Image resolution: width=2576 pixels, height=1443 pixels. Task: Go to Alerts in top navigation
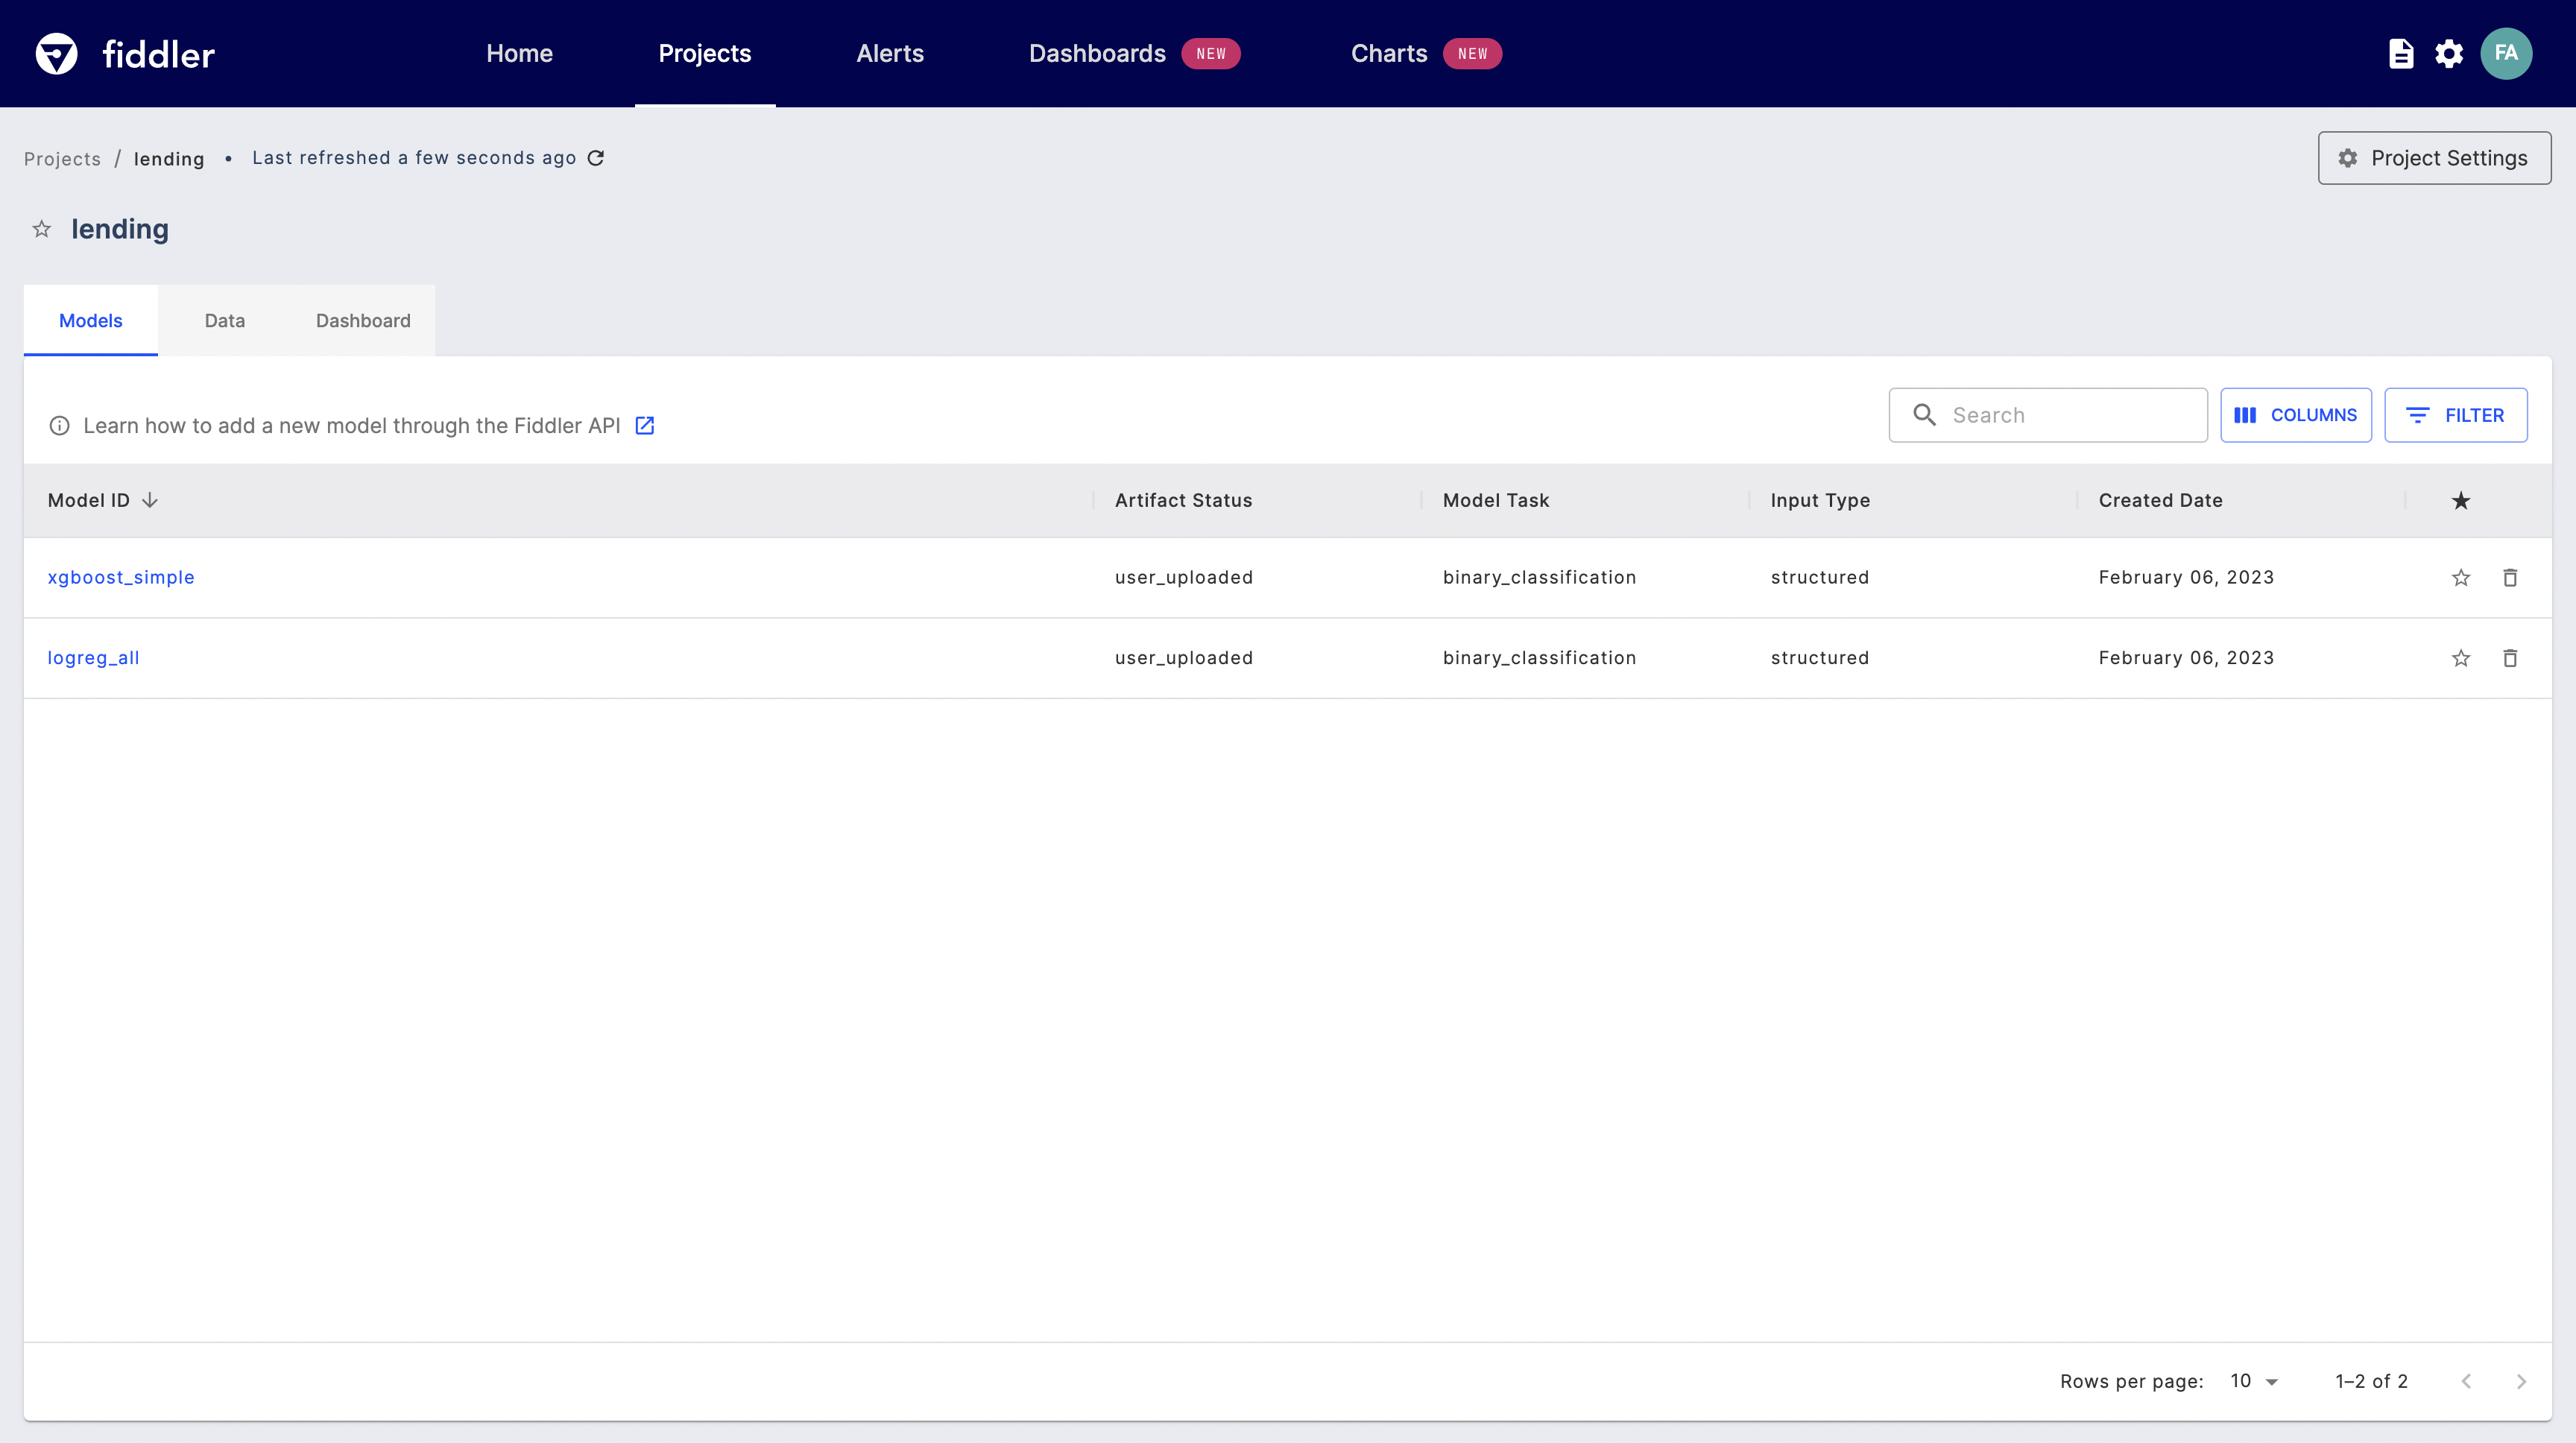(889, 54)
